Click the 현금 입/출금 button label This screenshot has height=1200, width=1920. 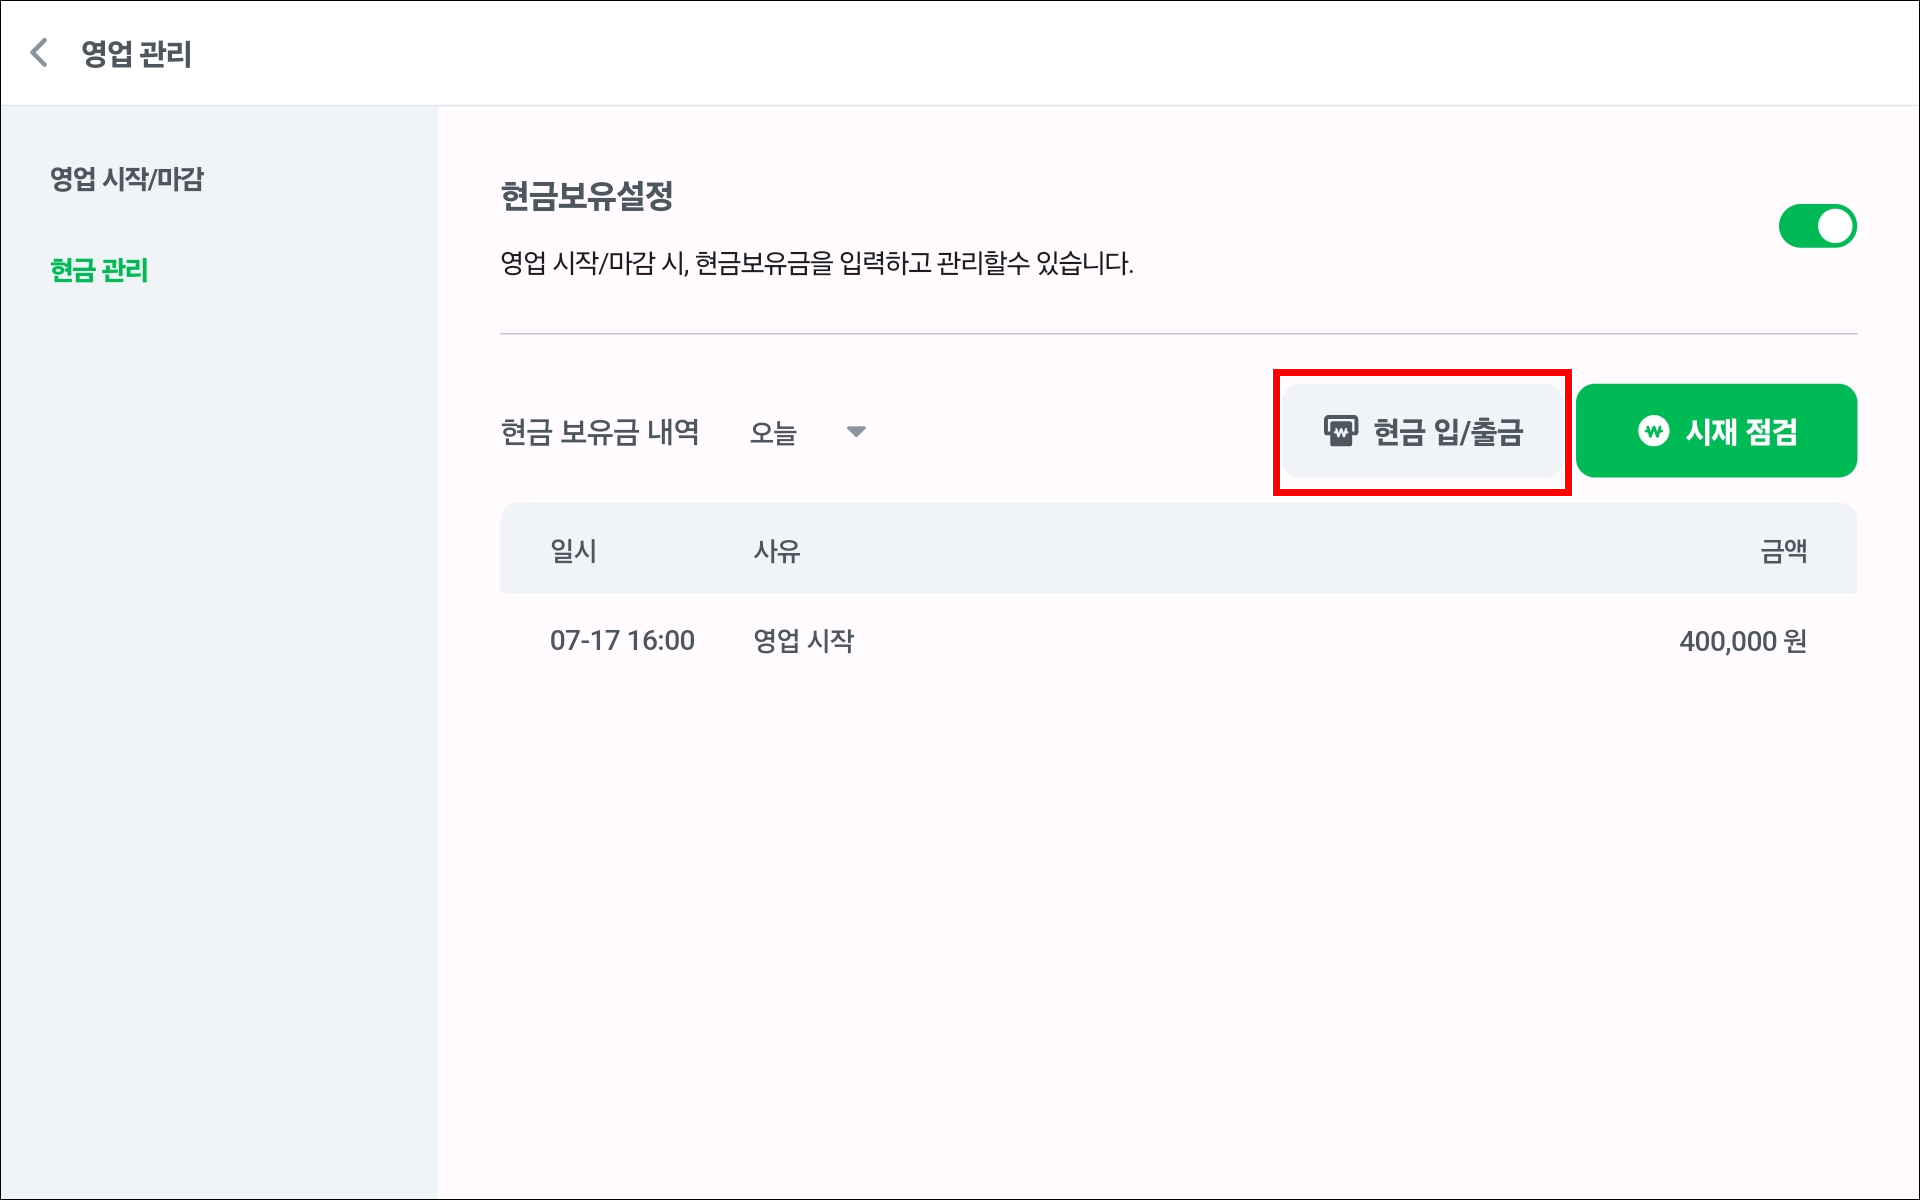point(1448,432)
